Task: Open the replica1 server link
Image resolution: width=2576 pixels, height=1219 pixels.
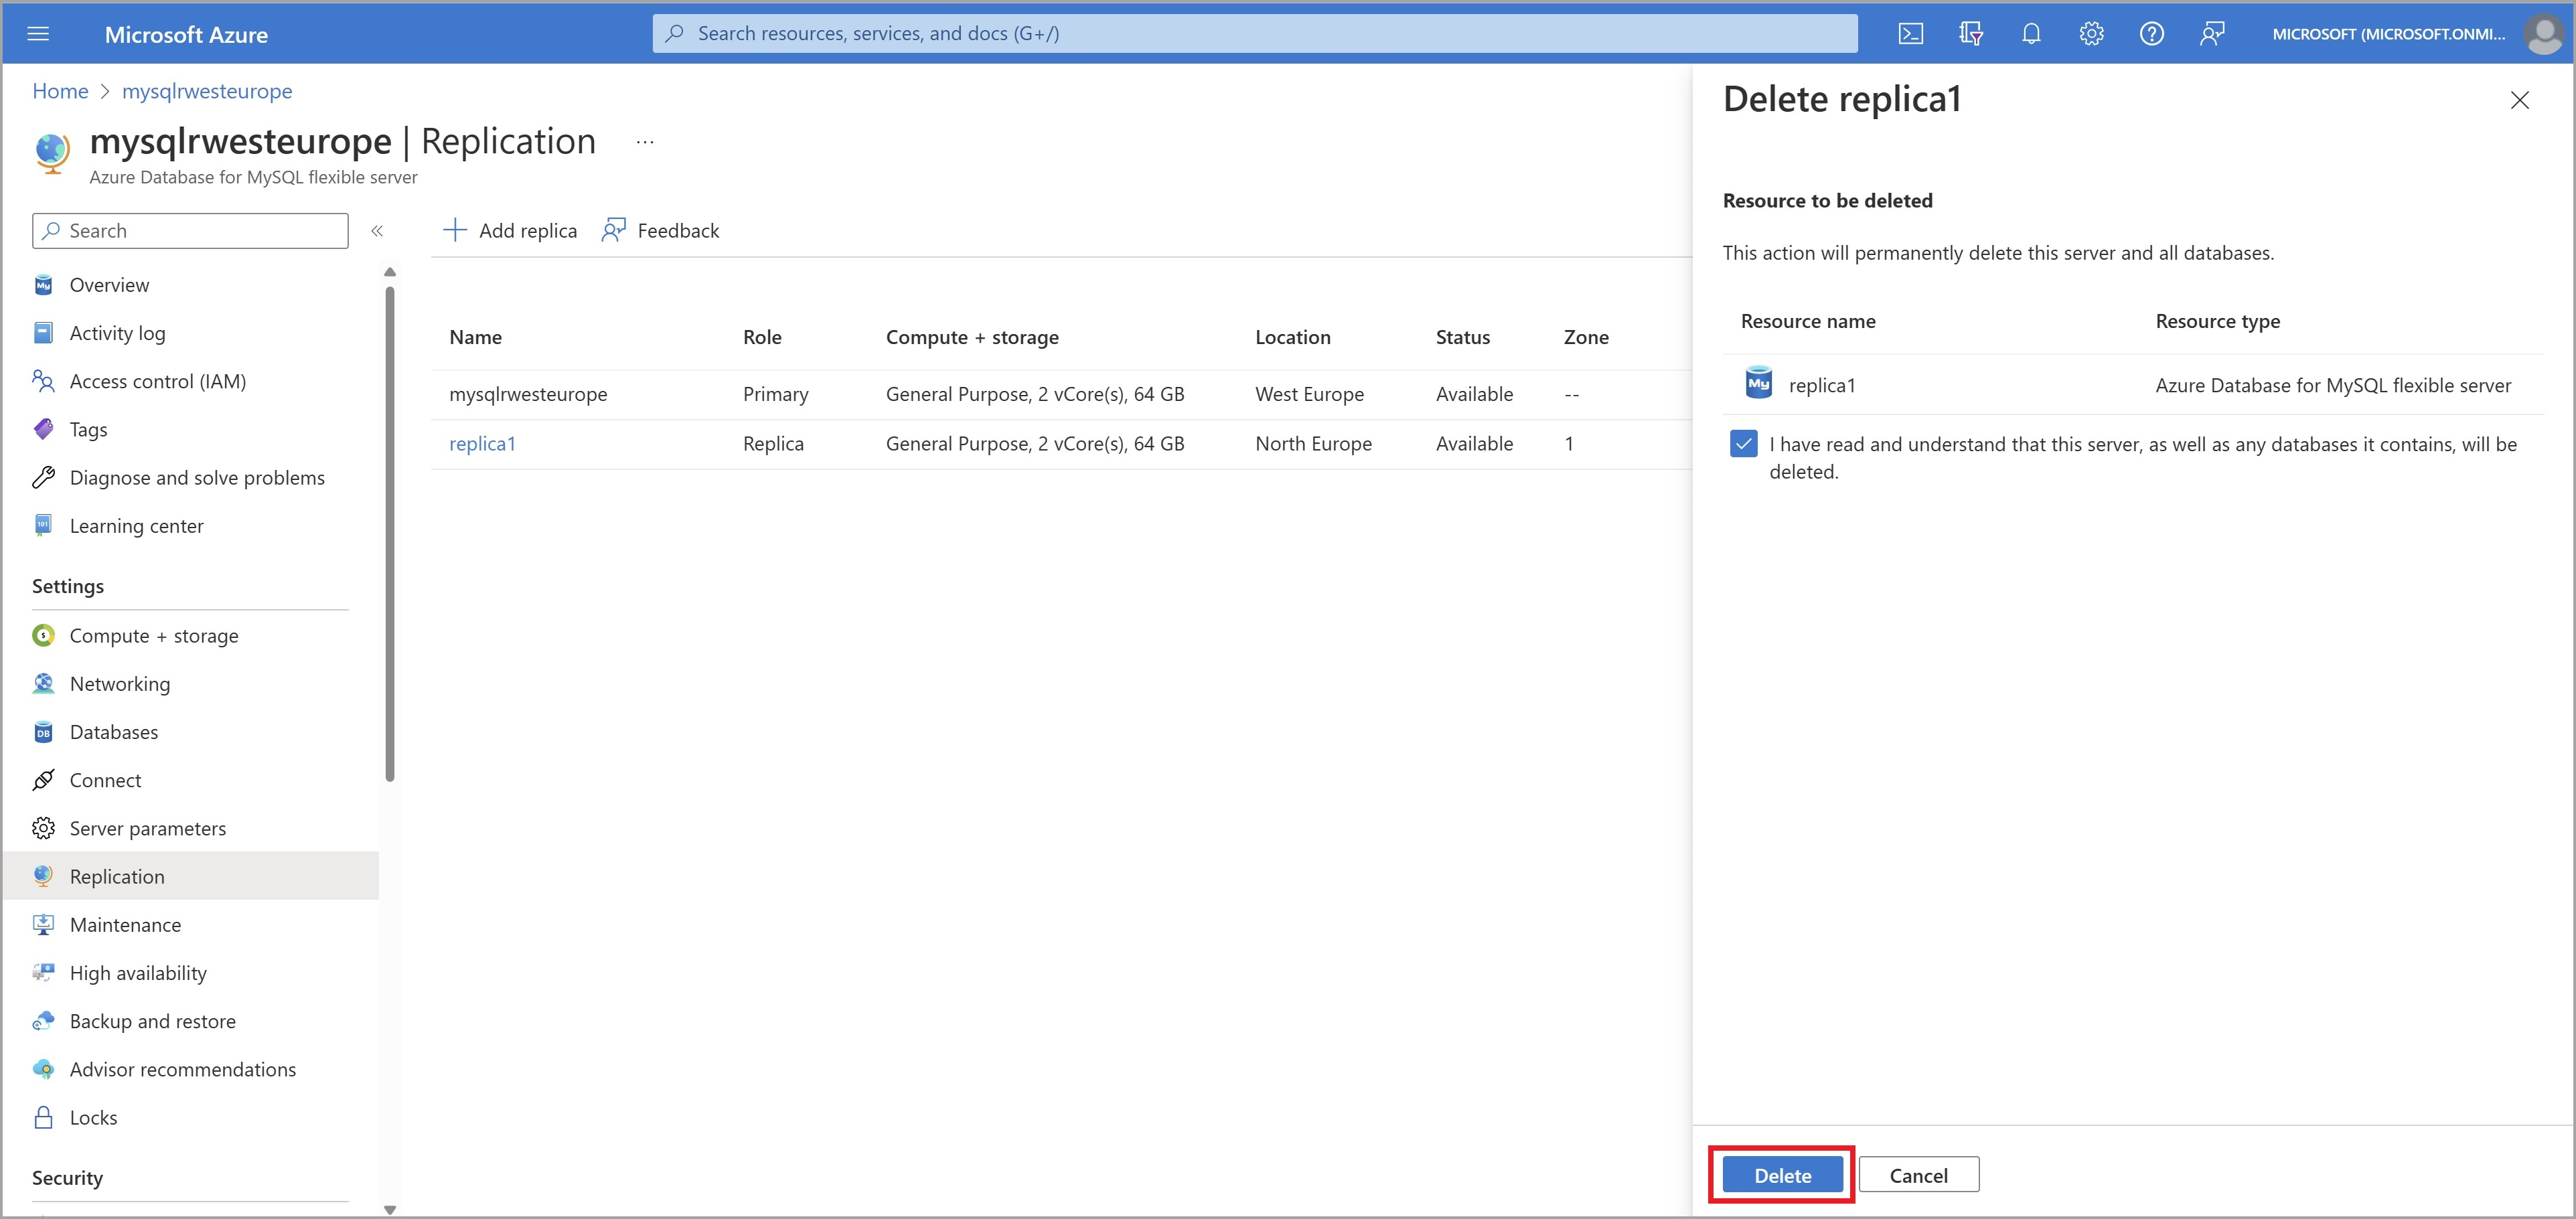Action: (482, 444)
